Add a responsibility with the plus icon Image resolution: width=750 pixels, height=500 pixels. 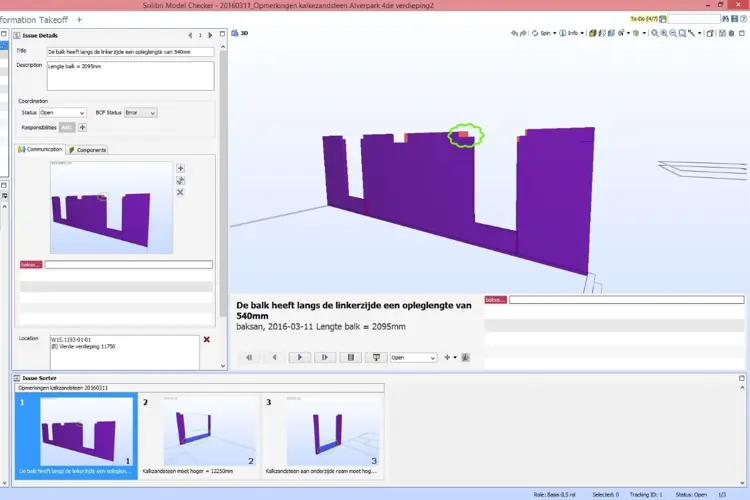click(83, 127)
